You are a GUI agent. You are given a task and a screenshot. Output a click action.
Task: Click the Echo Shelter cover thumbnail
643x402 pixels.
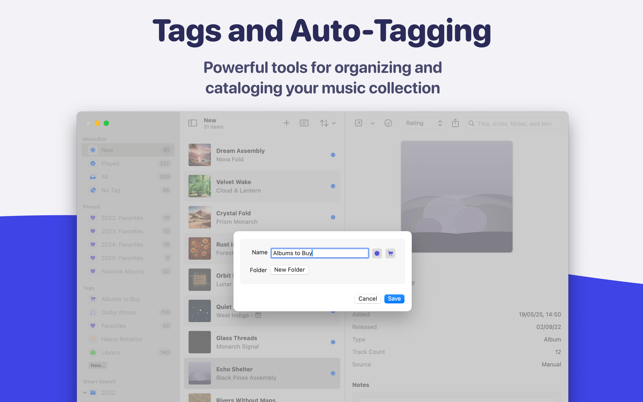pyautogui.click(x=200, y=373)
